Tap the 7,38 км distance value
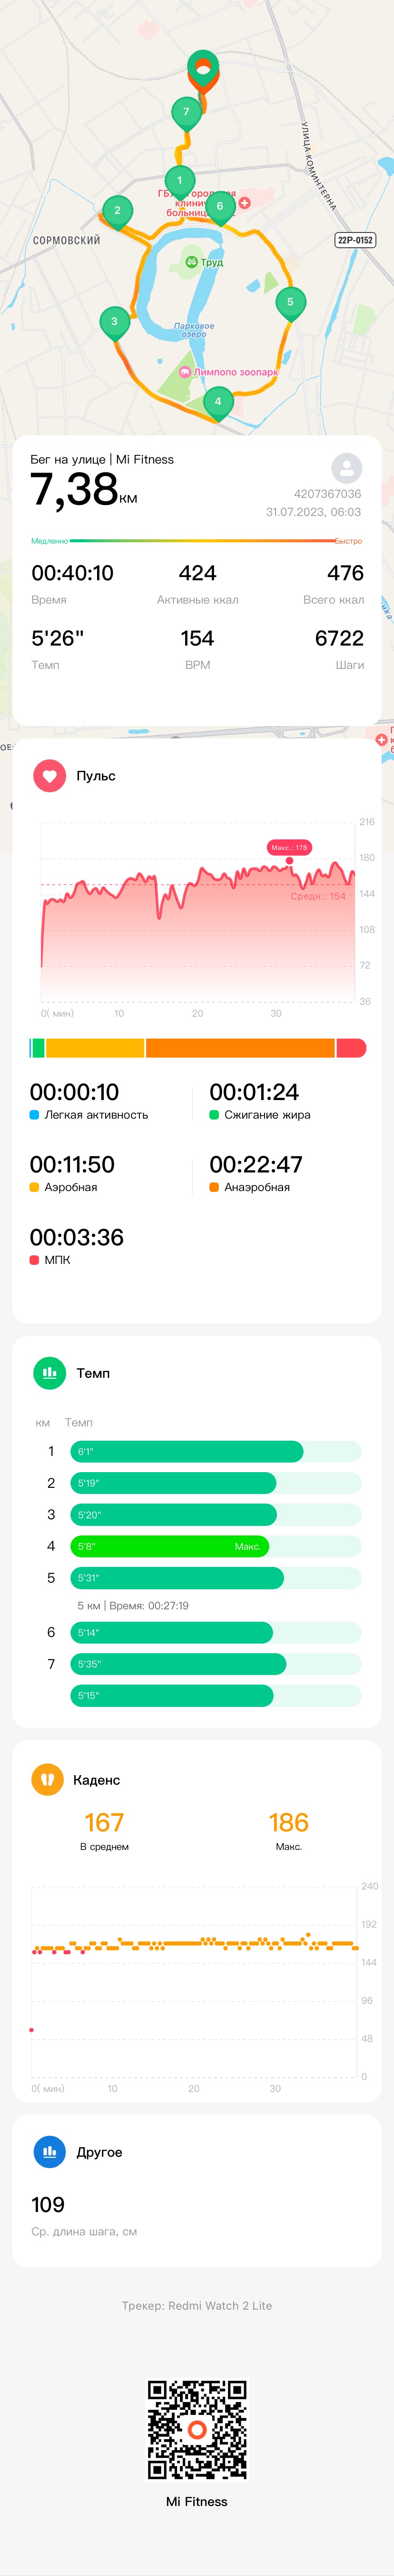Viewport: 394px width, 2576px height. (84, 490)
